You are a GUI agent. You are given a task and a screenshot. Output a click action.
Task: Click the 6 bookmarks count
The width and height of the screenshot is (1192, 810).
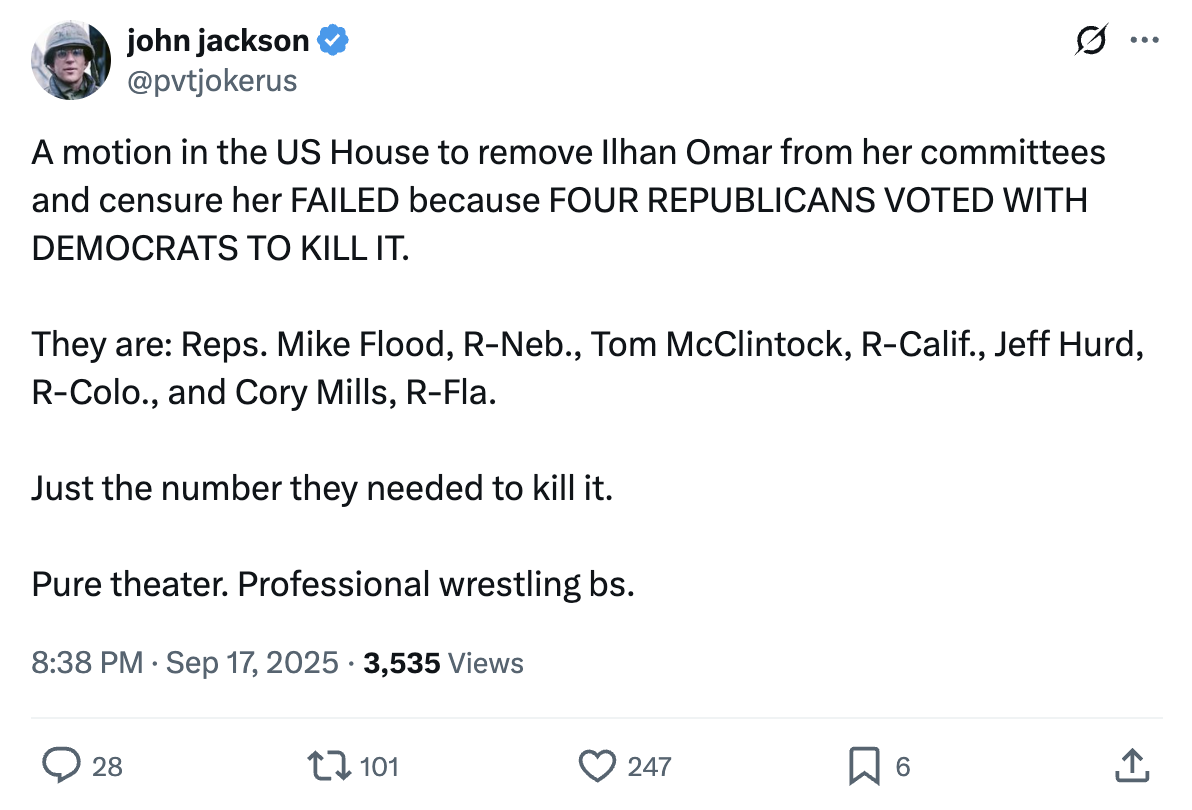pyautogui.click(x=902, y=767)
